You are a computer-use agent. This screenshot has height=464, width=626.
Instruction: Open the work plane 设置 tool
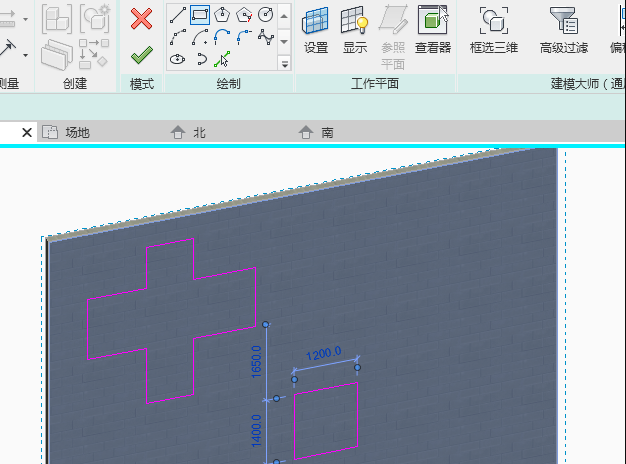[x=316, y=30]
